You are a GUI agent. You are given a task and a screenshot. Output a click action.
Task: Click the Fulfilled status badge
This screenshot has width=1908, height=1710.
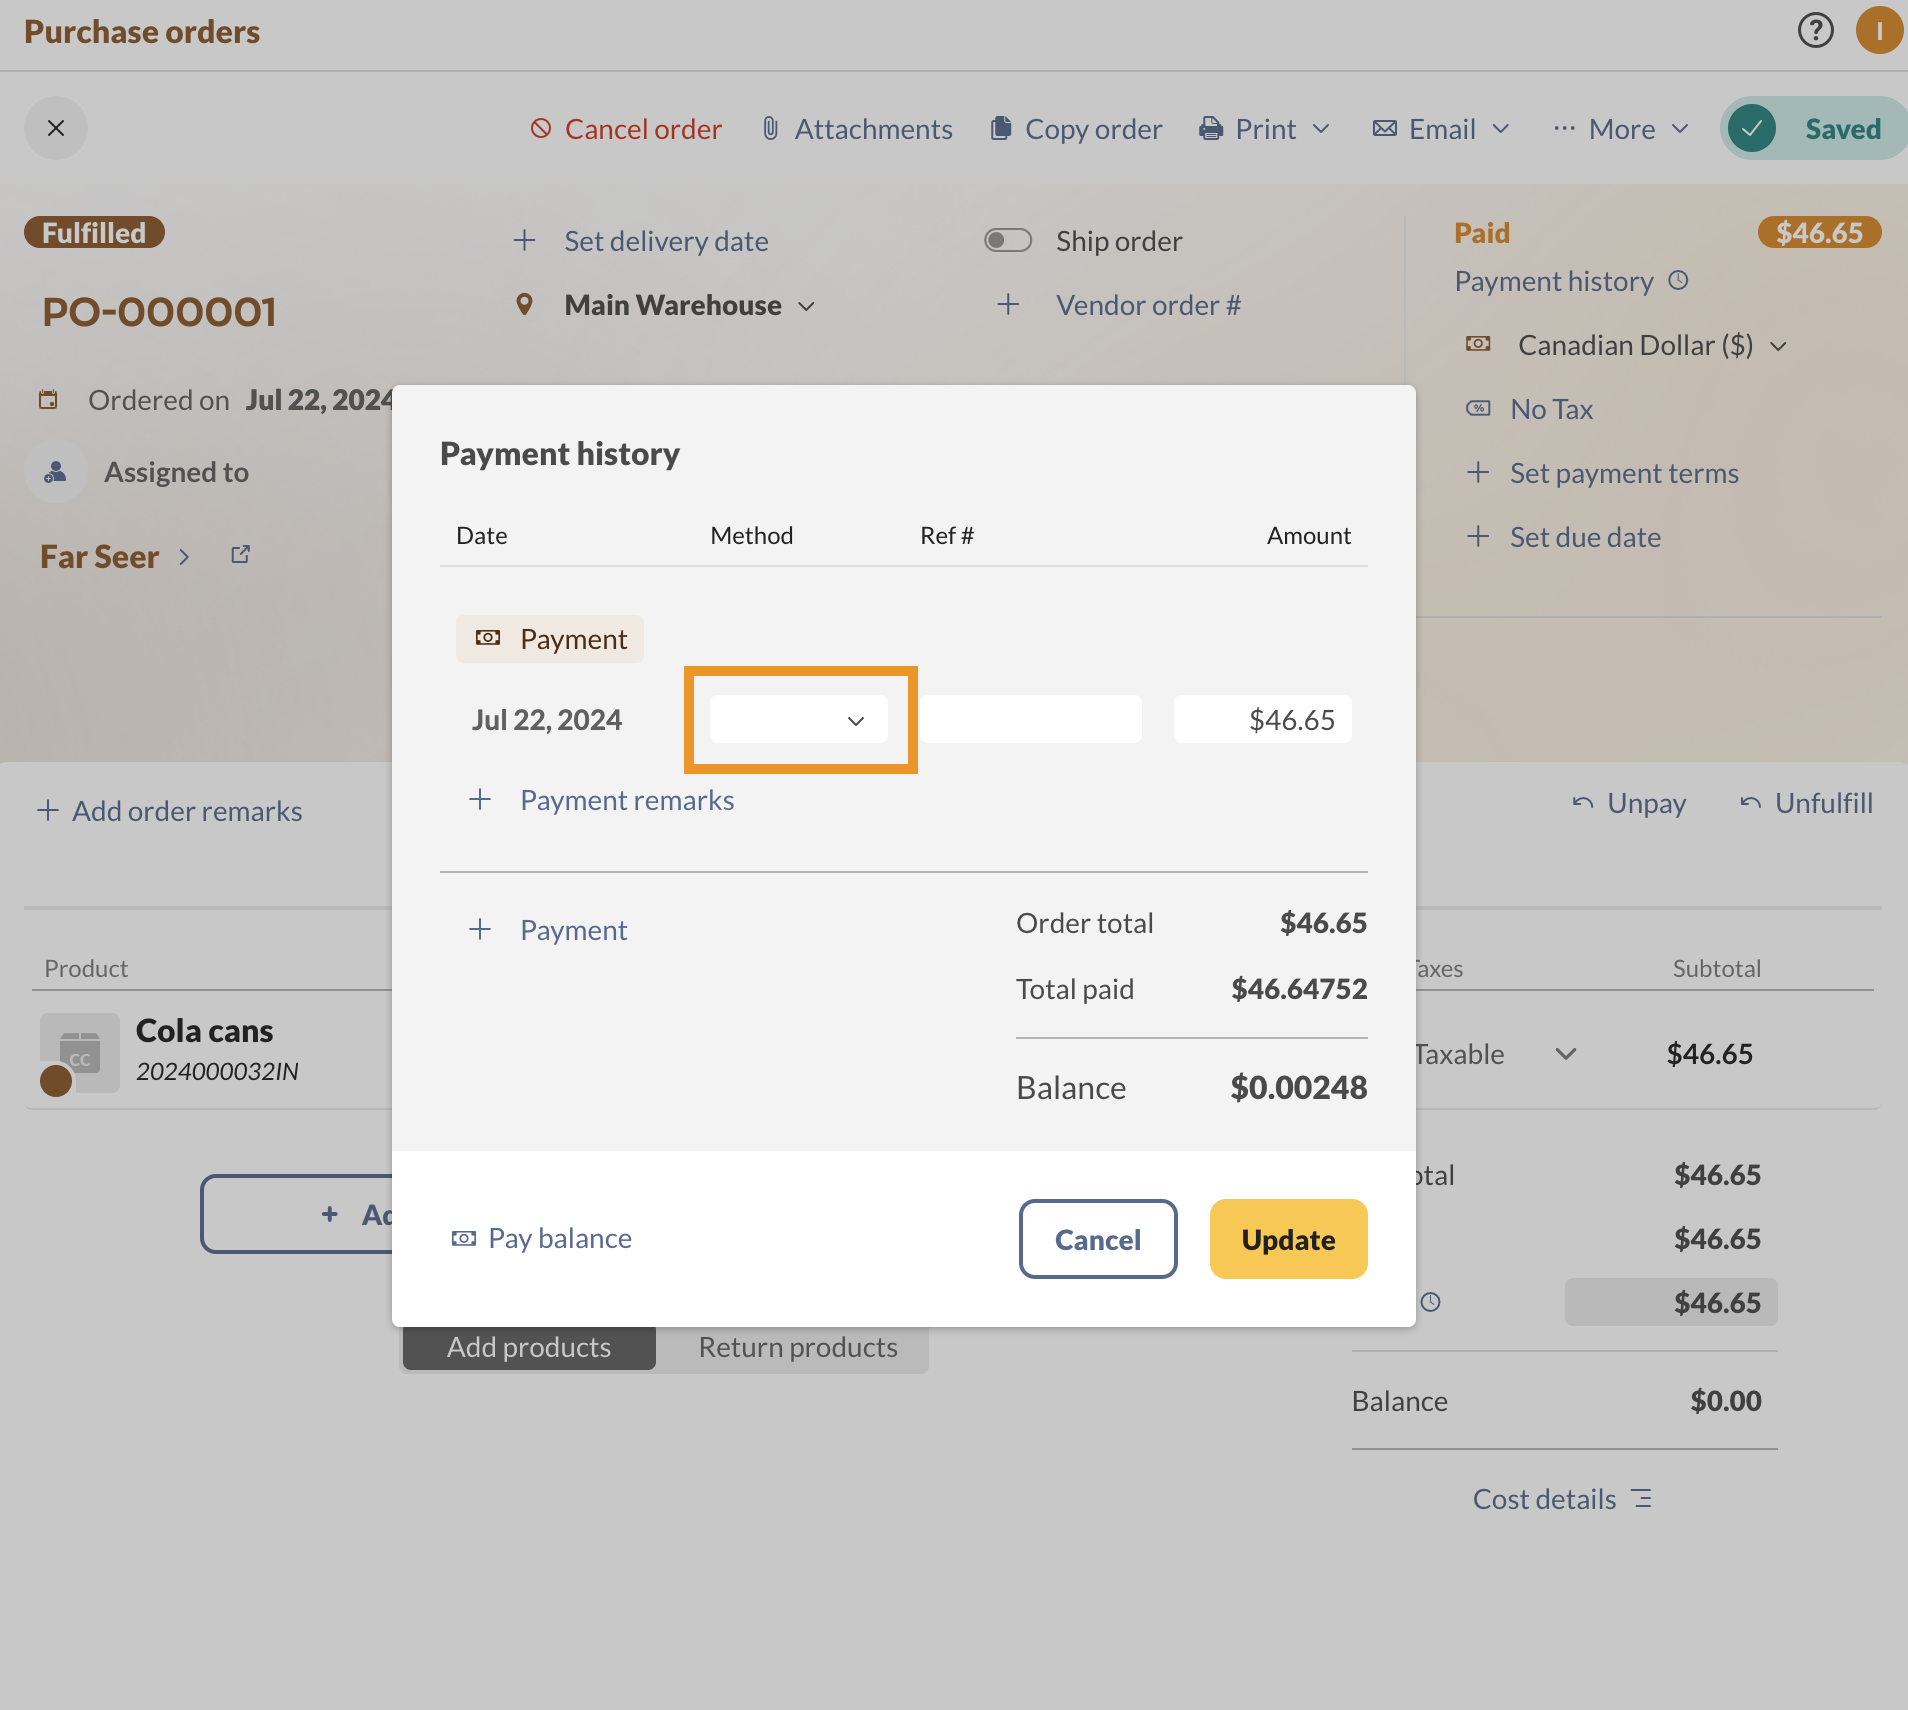[x=94, y=233]
